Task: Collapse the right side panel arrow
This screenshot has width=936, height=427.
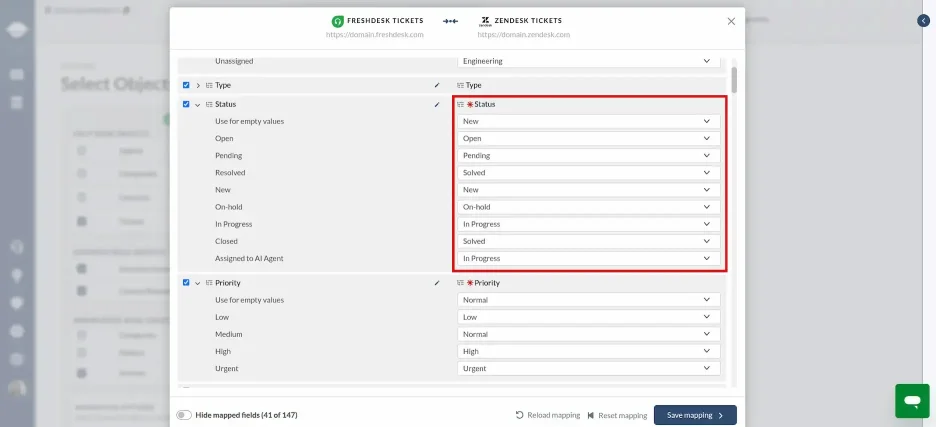Action: click(923, 21)
